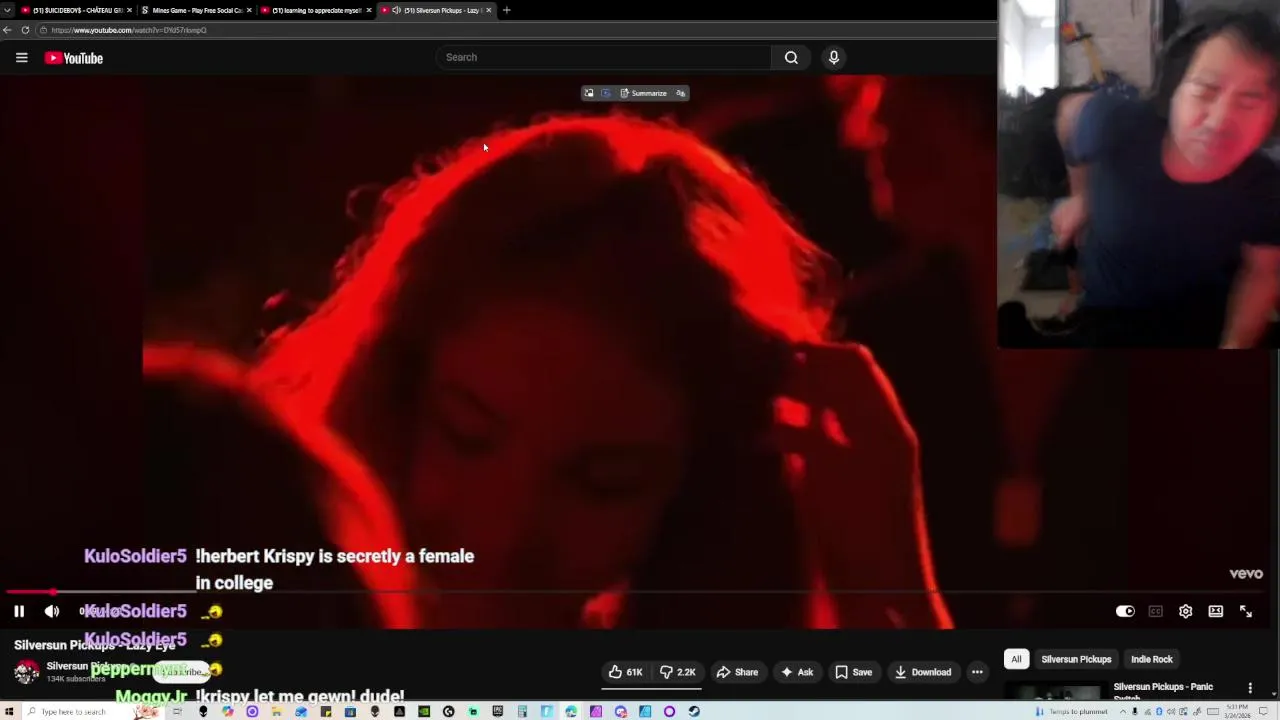The width and height of the screenshot is (1280, 720).
Task: Open Silversun Pickups channel avatar
Action: pyautogui.click(x=26, y=671)
